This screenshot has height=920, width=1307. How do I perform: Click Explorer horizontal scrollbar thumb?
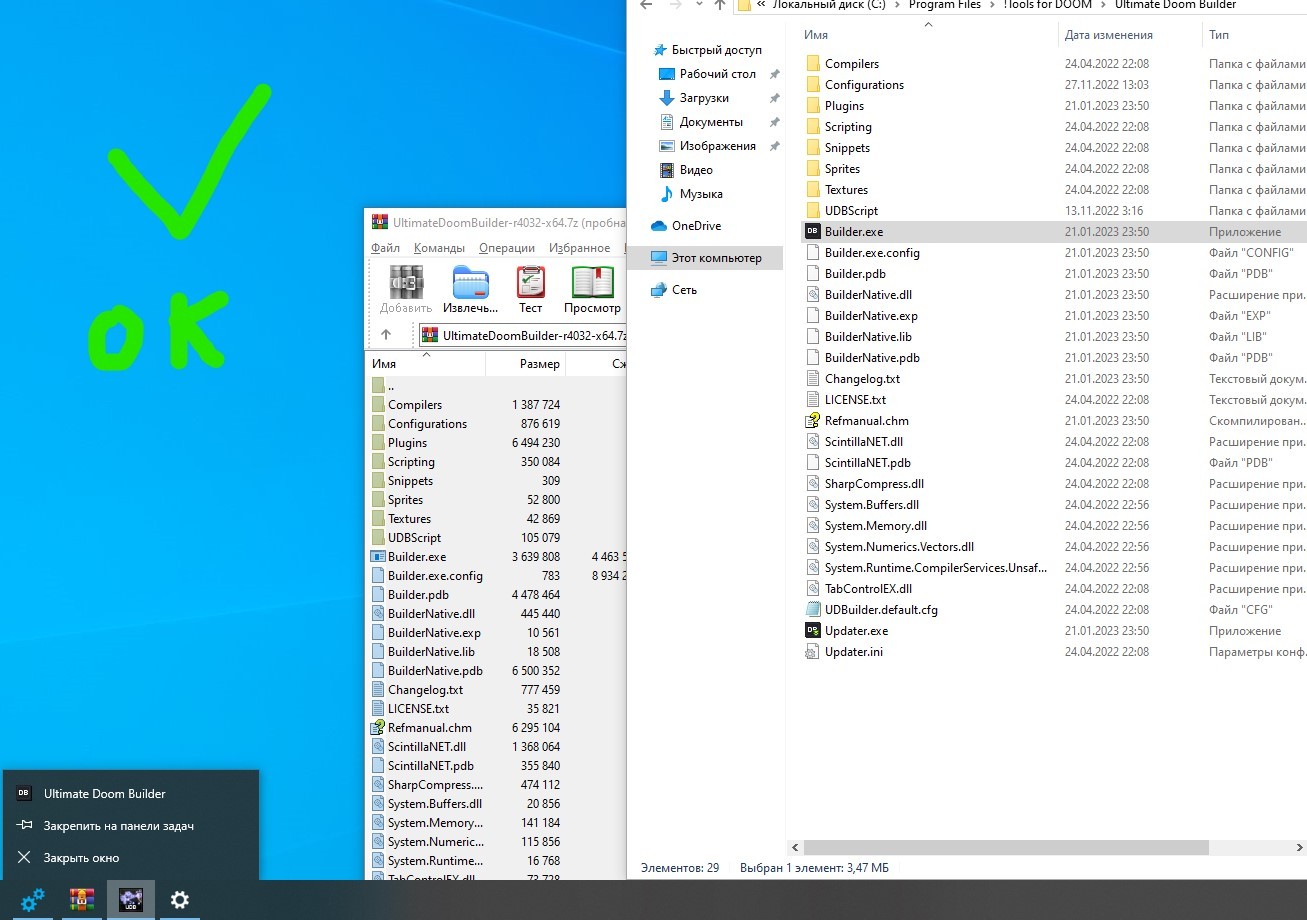[1006, 847]
